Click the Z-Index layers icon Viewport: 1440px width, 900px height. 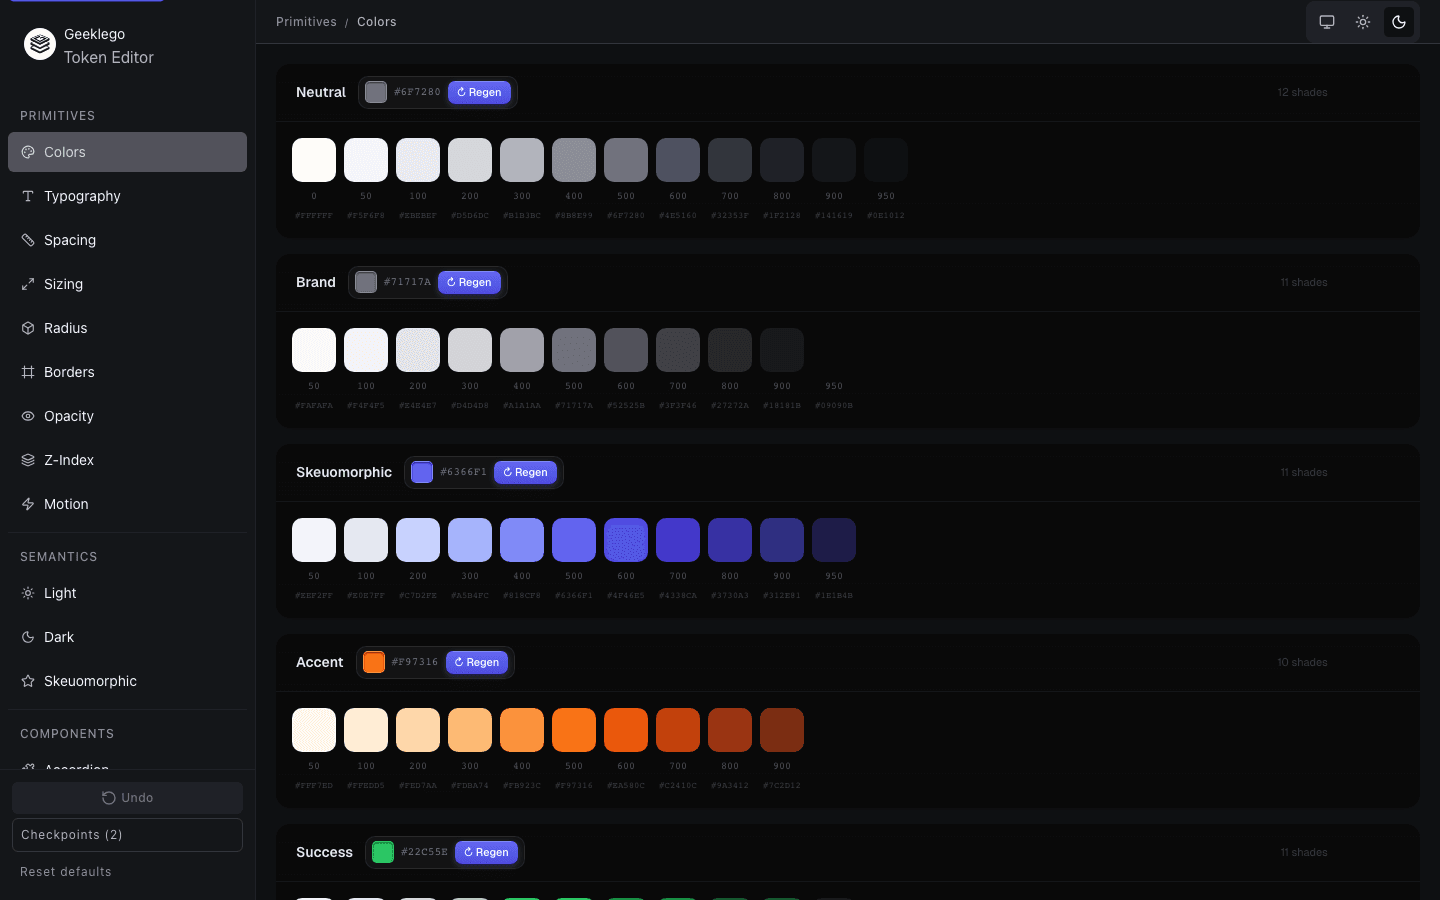pyautogui.click(x=28, y=460)
